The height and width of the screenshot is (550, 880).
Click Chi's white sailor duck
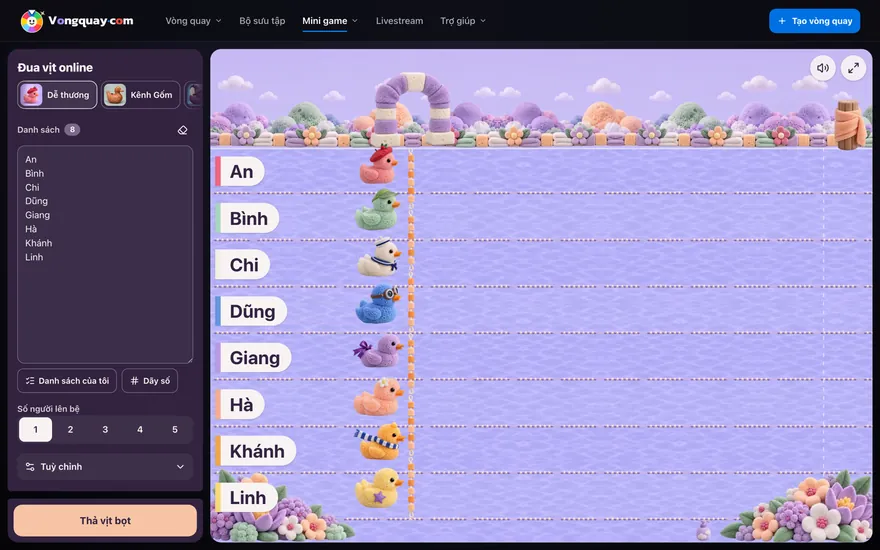[x=379, y=257]
